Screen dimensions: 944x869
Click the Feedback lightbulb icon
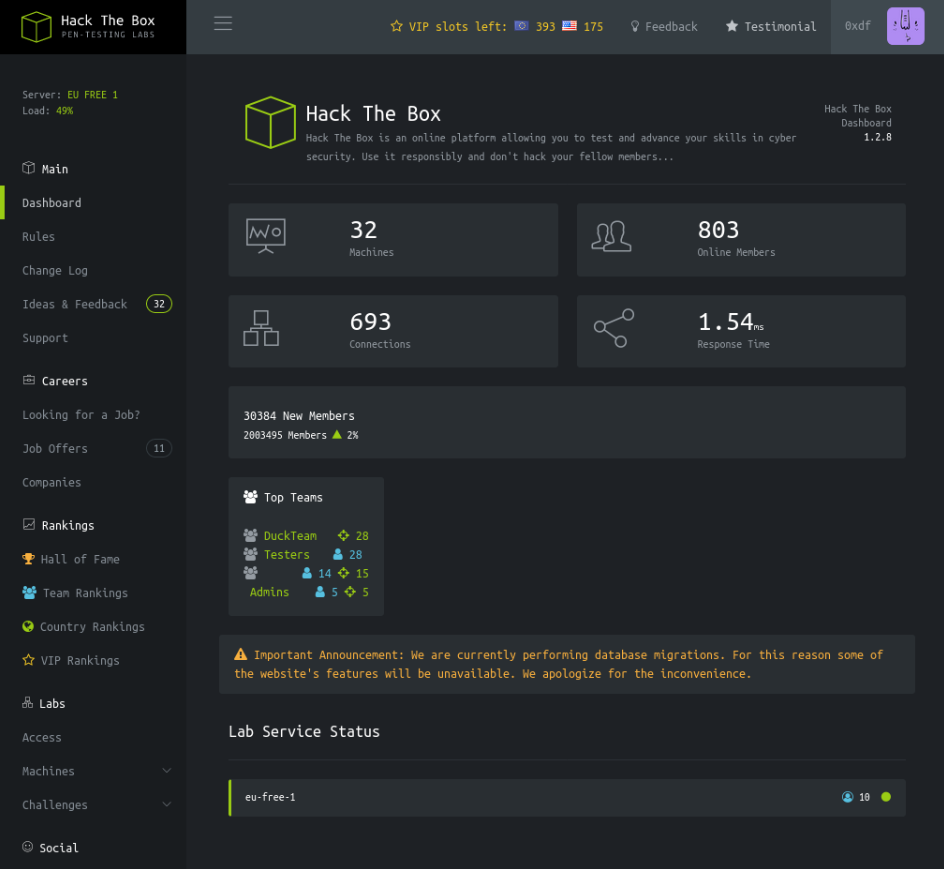point(635,26)
